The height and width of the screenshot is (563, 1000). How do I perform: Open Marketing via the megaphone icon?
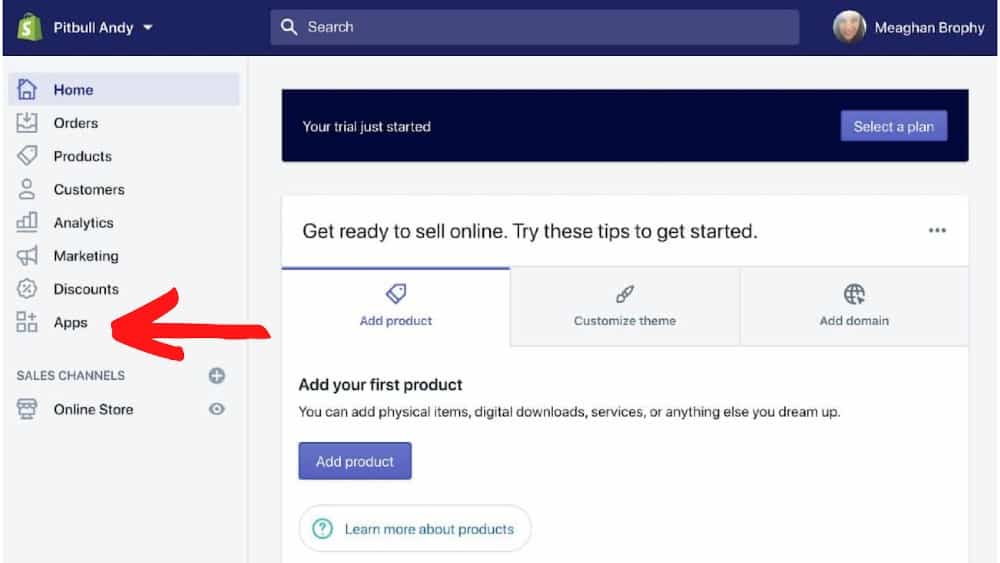(27, 256)
